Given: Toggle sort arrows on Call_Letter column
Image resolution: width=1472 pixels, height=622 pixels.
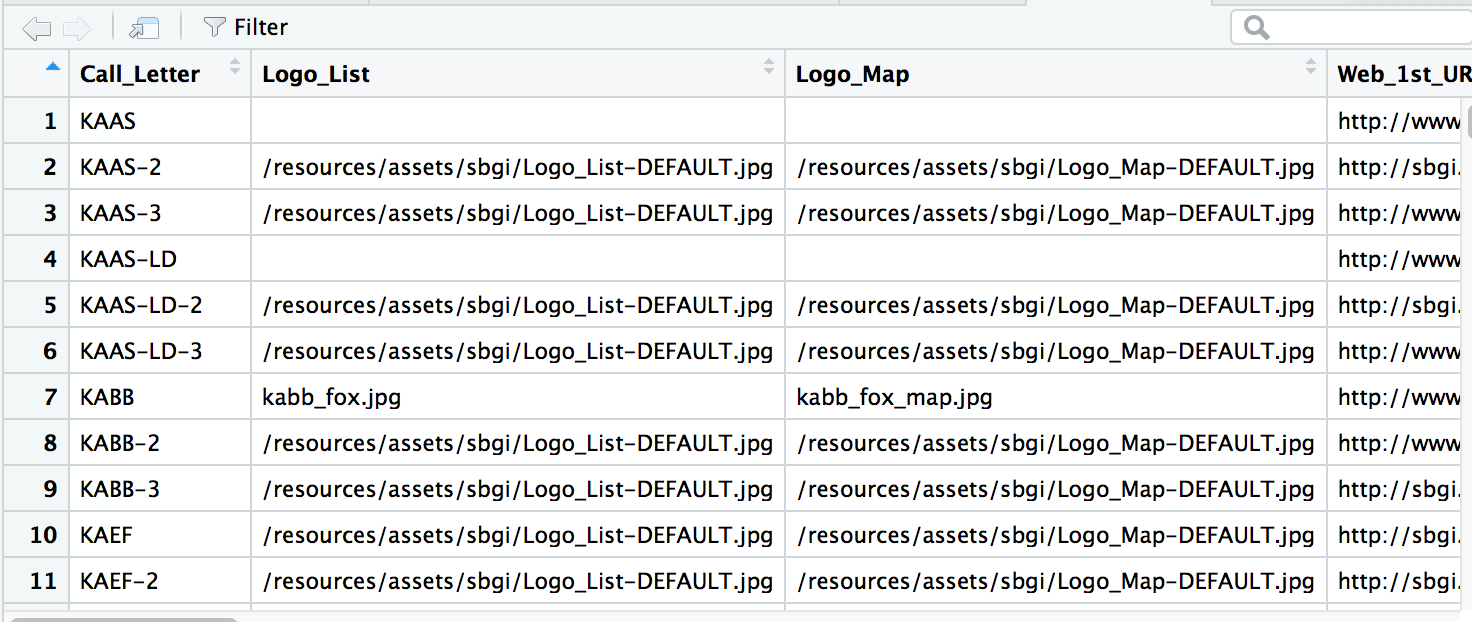Looking at the screenshot, I should pyautogui.click(x=235, y=67).
